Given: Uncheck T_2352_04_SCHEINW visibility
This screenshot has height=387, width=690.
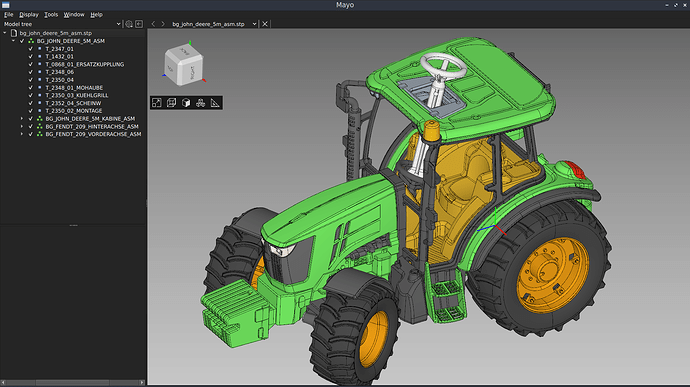Looking at the screenshot, I should coord(31,103).
